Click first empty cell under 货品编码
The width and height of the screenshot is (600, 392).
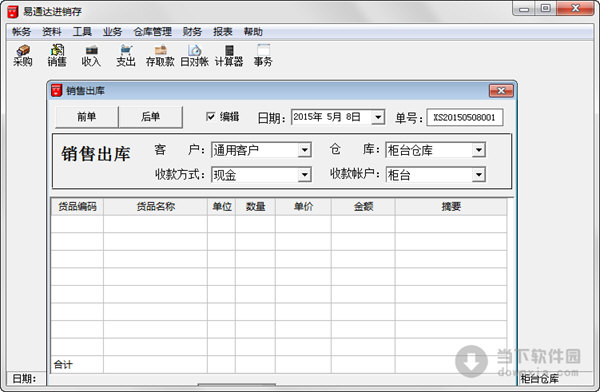pyautogui.click(x=77, y=224)
